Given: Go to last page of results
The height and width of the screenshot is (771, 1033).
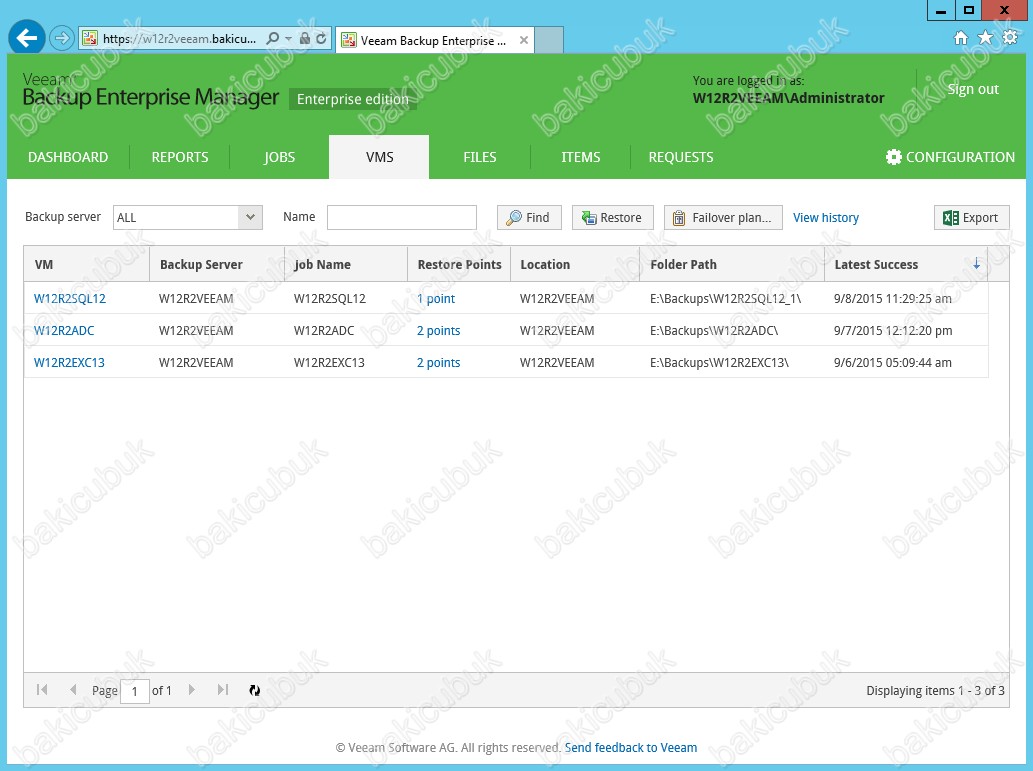Looking at the screenshot, I should (x=223, y=690).
